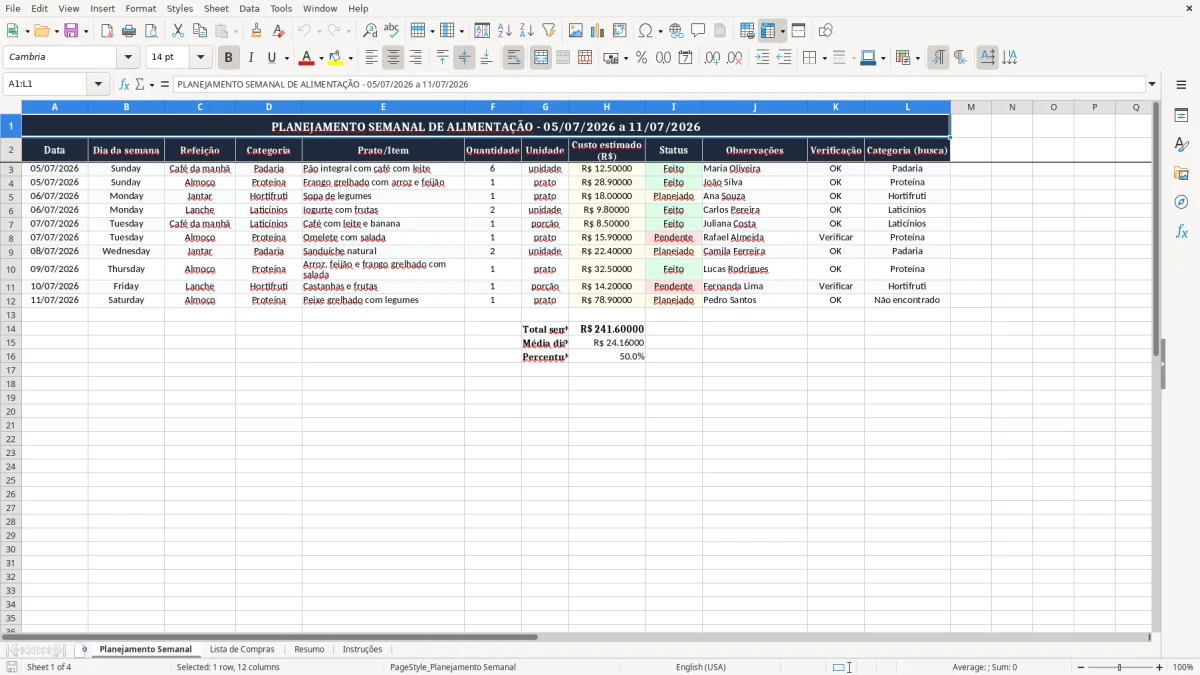Expand the Font Name dropdown
1200x675 pixels.
click(x=128, y=57)
